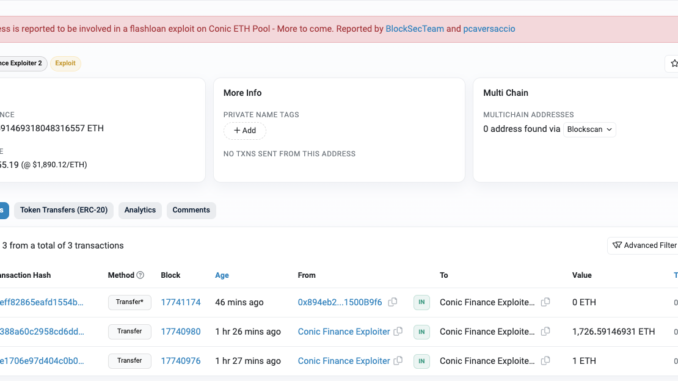
Task: Click Transfer method badge in 17740976 row
Action: click(130, 361)
